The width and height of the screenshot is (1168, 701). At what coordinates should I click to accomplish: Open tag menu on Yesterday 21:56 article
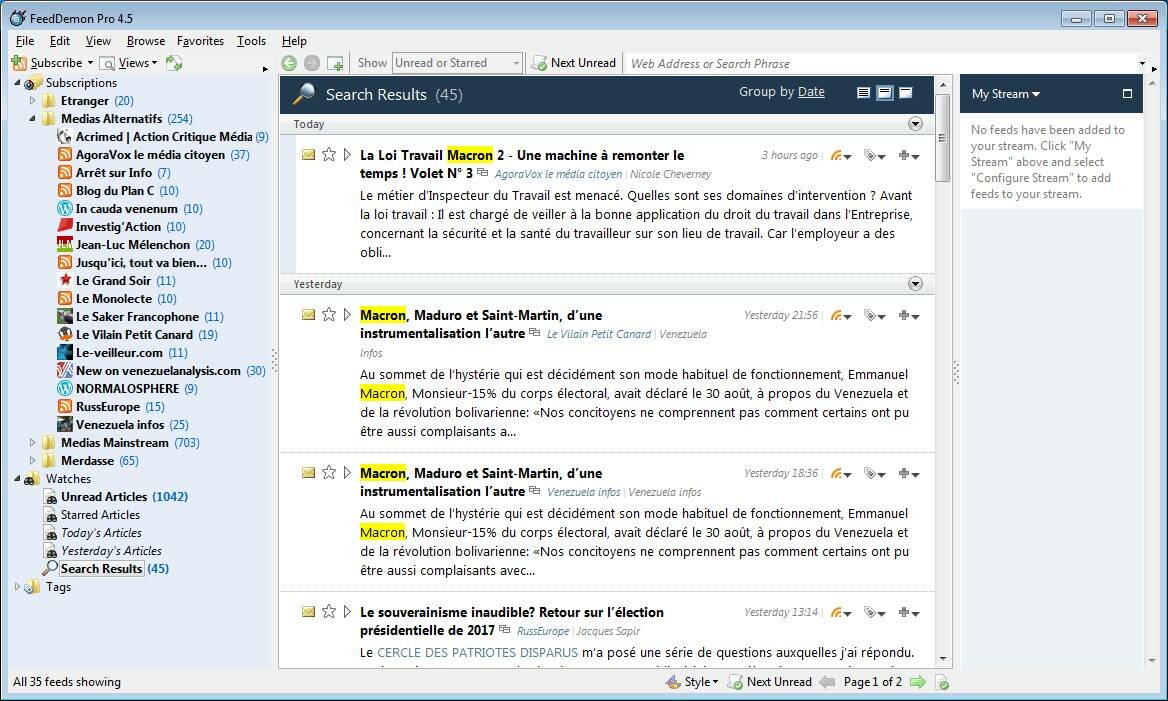(x=875, y=316)
